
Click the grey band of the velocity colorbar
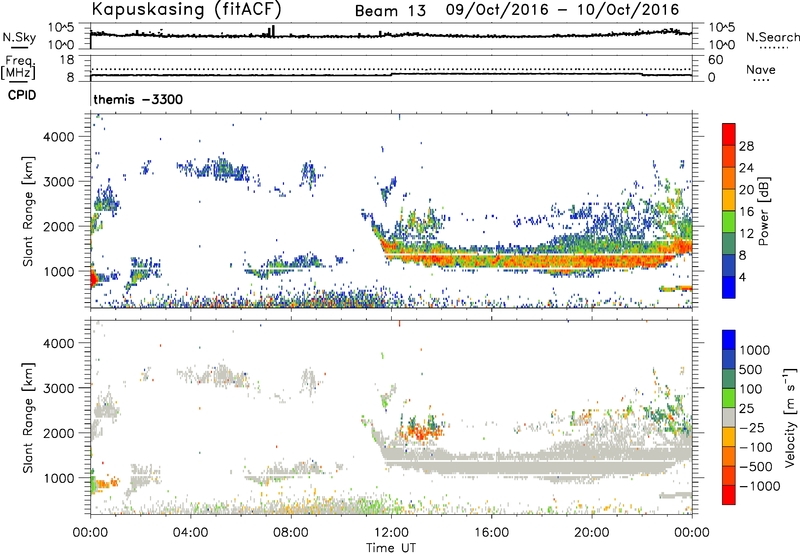[x=729, y=417]
